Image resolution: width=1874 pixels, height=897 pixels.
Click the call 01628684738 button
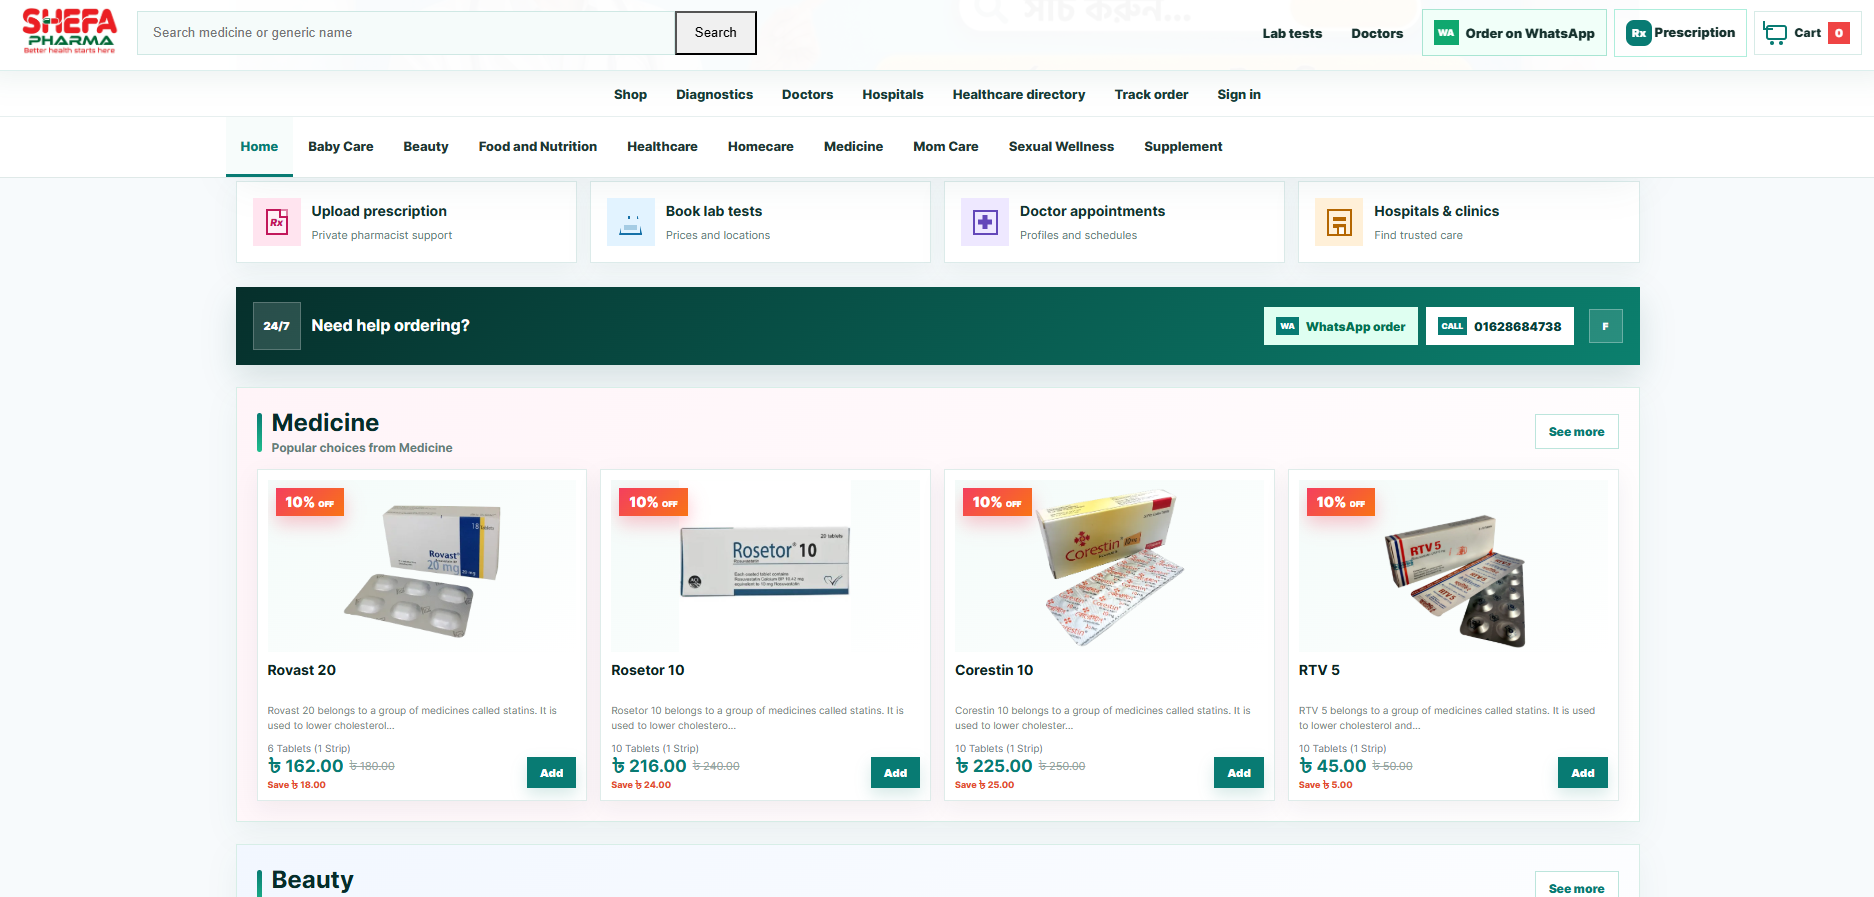[1500, 326]
